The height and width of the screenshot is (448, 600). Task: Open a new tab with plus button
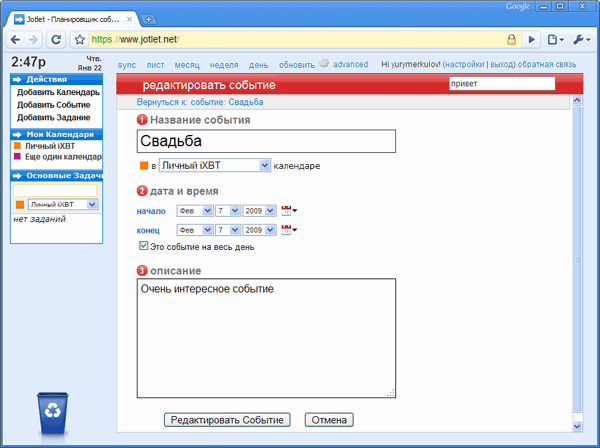(x=148, y=19)
